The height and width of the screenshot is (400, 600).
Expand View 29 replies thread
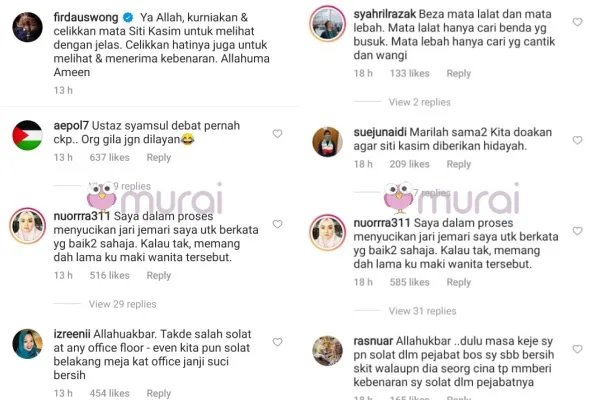coord(122,304)
